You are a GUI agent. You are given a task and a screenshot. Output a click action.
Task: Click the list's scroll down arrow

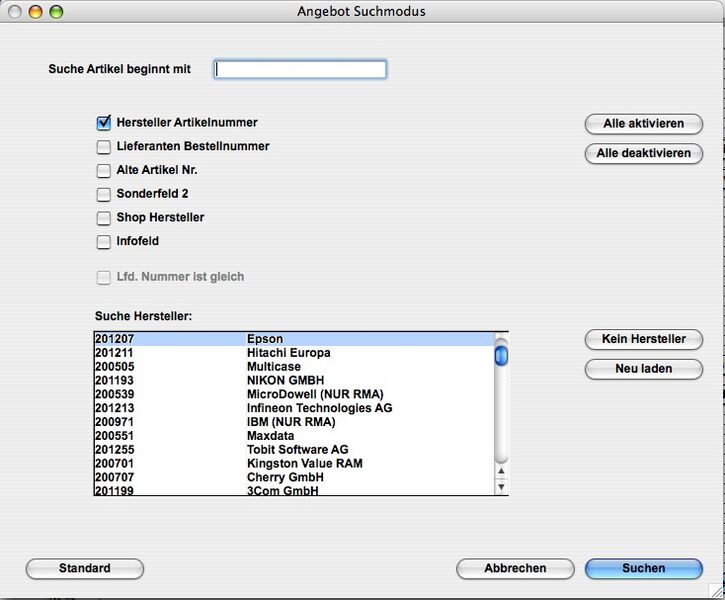(501, 487)
